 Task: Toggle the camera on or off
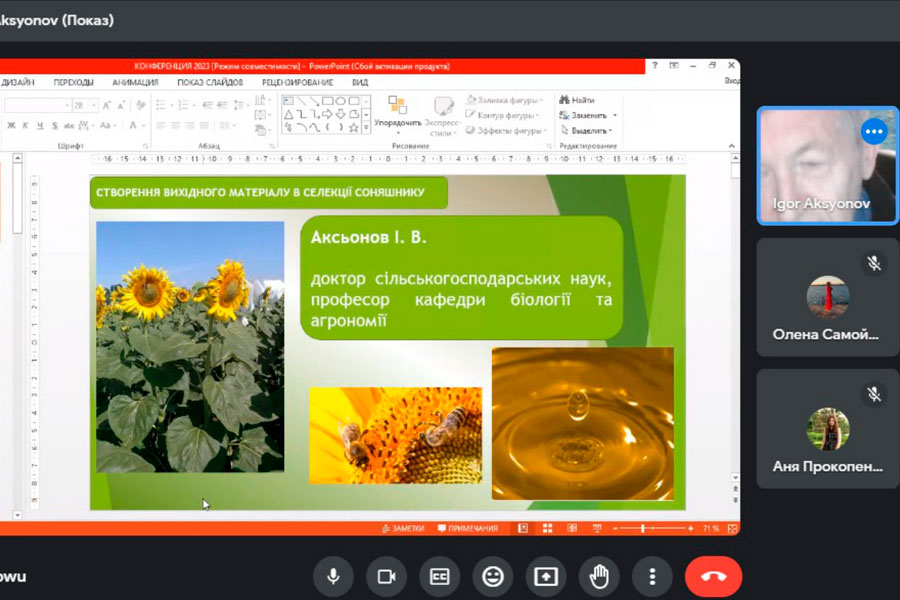(x=386, y=577)
